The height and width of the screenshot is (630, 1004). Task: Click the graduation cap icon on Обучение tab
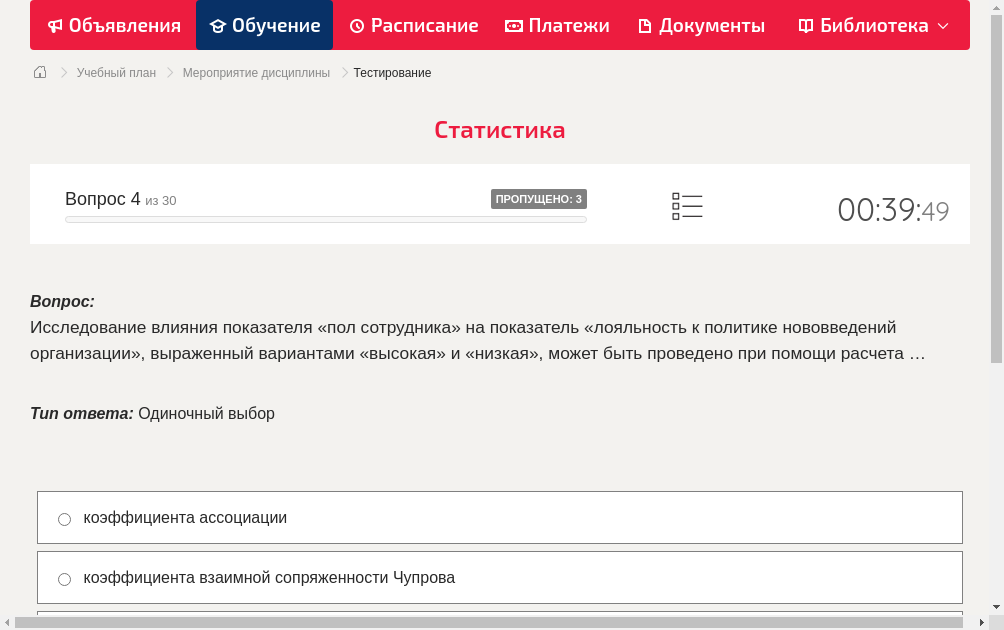point(218,25)
